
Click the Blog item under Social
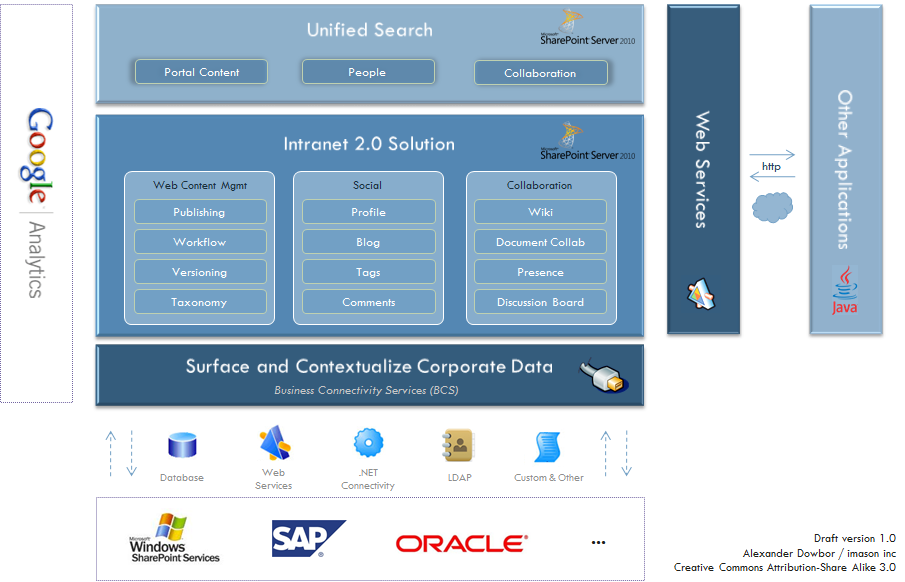coord(368,242)
